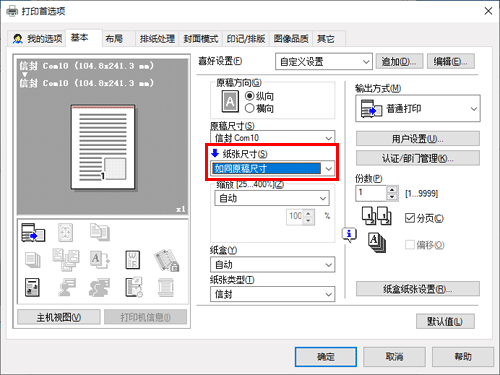Image resolution: width=500 pixels, height=375 pixels.
Task: Click printer icon in the title bar
Action: (12, 11)
